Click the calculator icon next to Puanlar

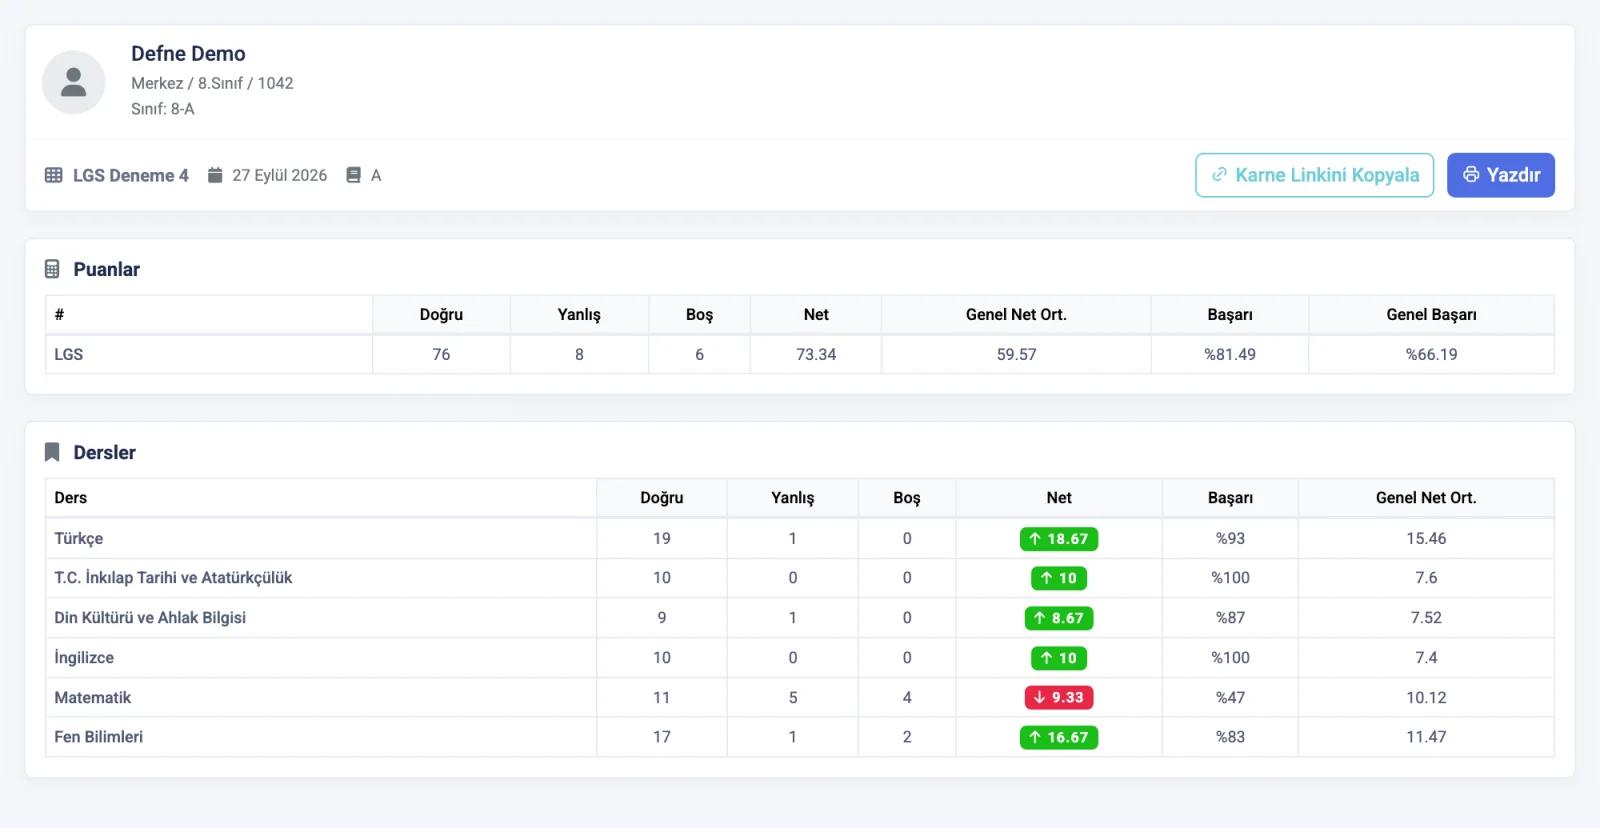(52, 269)
